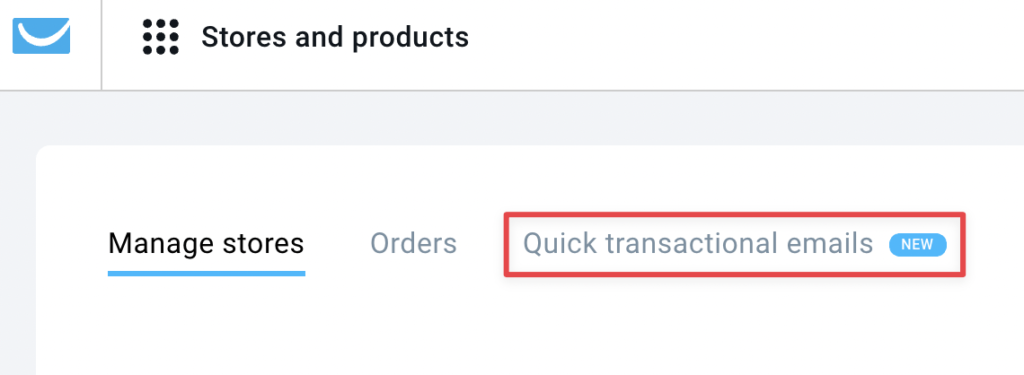This screenshot has width=1024, height=375.
Task: Open the tools menu beside Stores and products
Action: (161, 37)
